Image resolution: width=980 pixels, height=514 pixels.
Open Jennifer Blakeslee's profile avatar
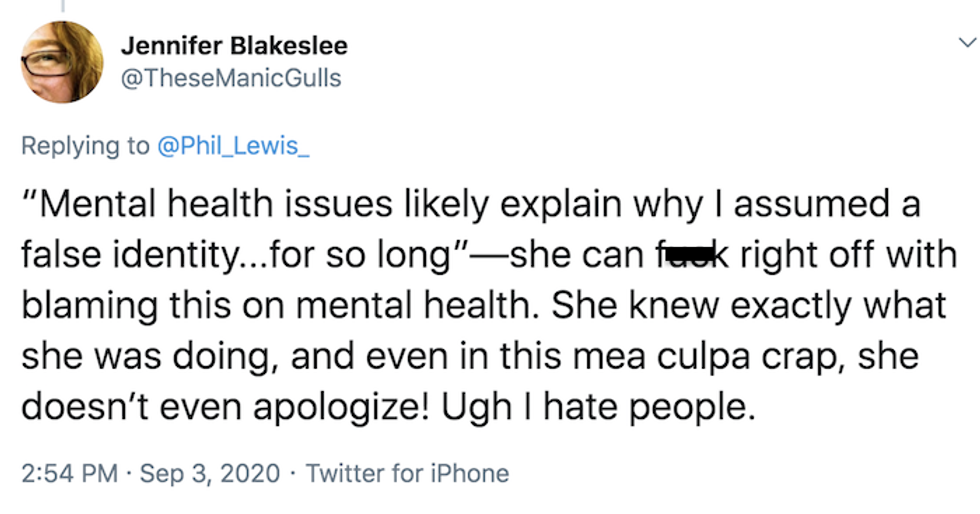tap(63, 62)
